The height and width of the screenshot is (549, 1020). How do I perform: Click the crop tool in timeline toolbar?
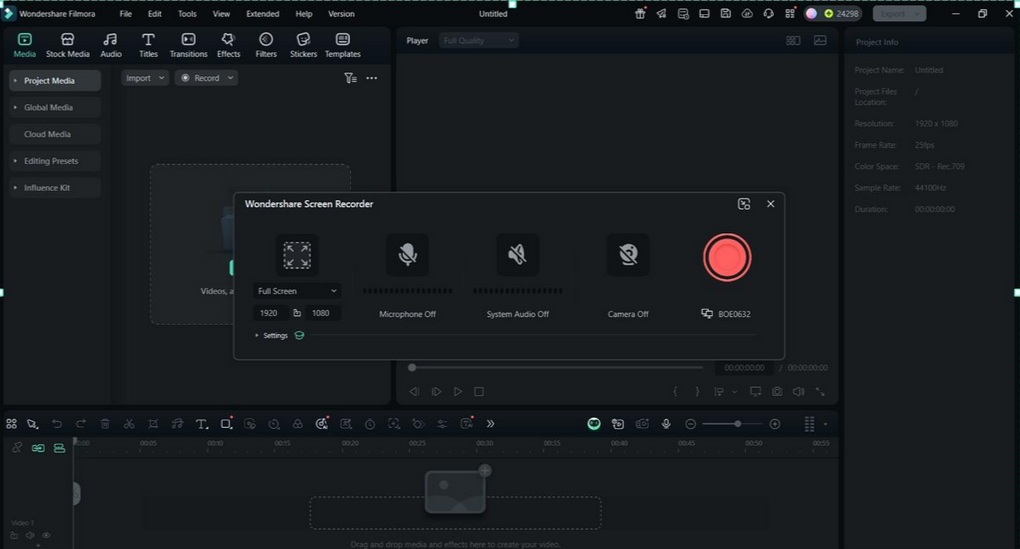click(153, 424)
